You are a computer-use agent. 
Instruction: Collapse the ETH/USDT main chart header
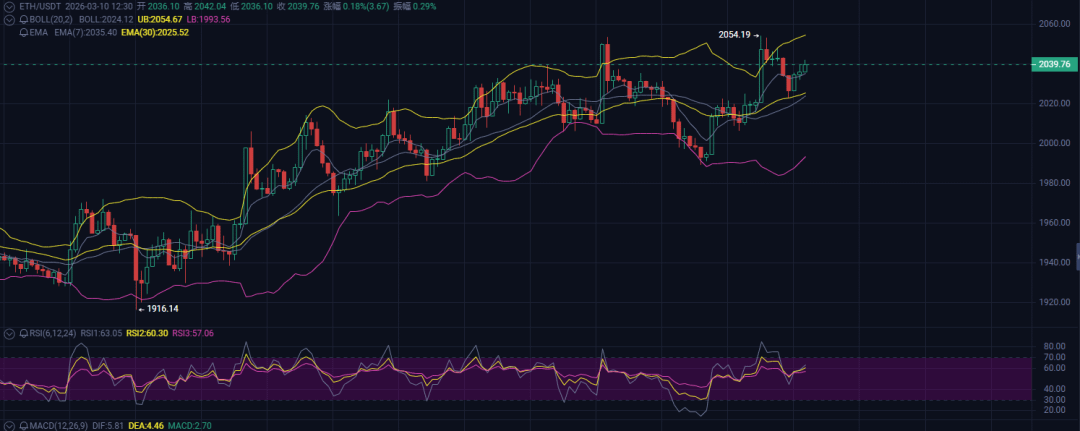[10, 6]
